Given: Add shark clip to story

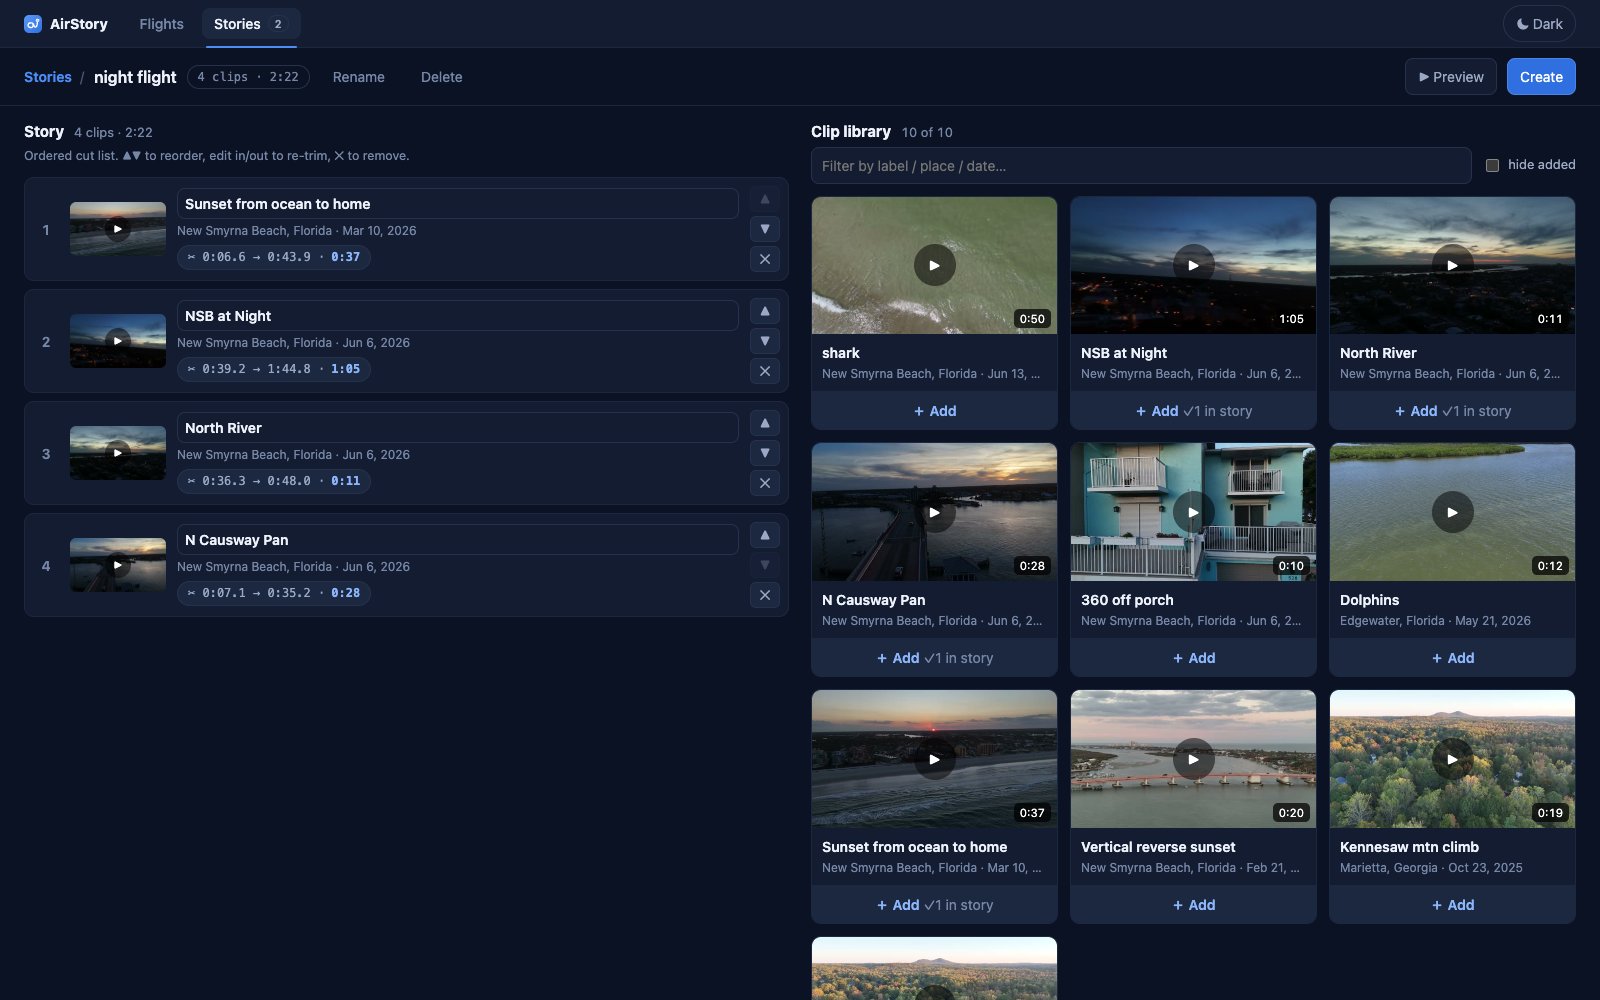Looking at the screenshot, I should coord(934,411).
